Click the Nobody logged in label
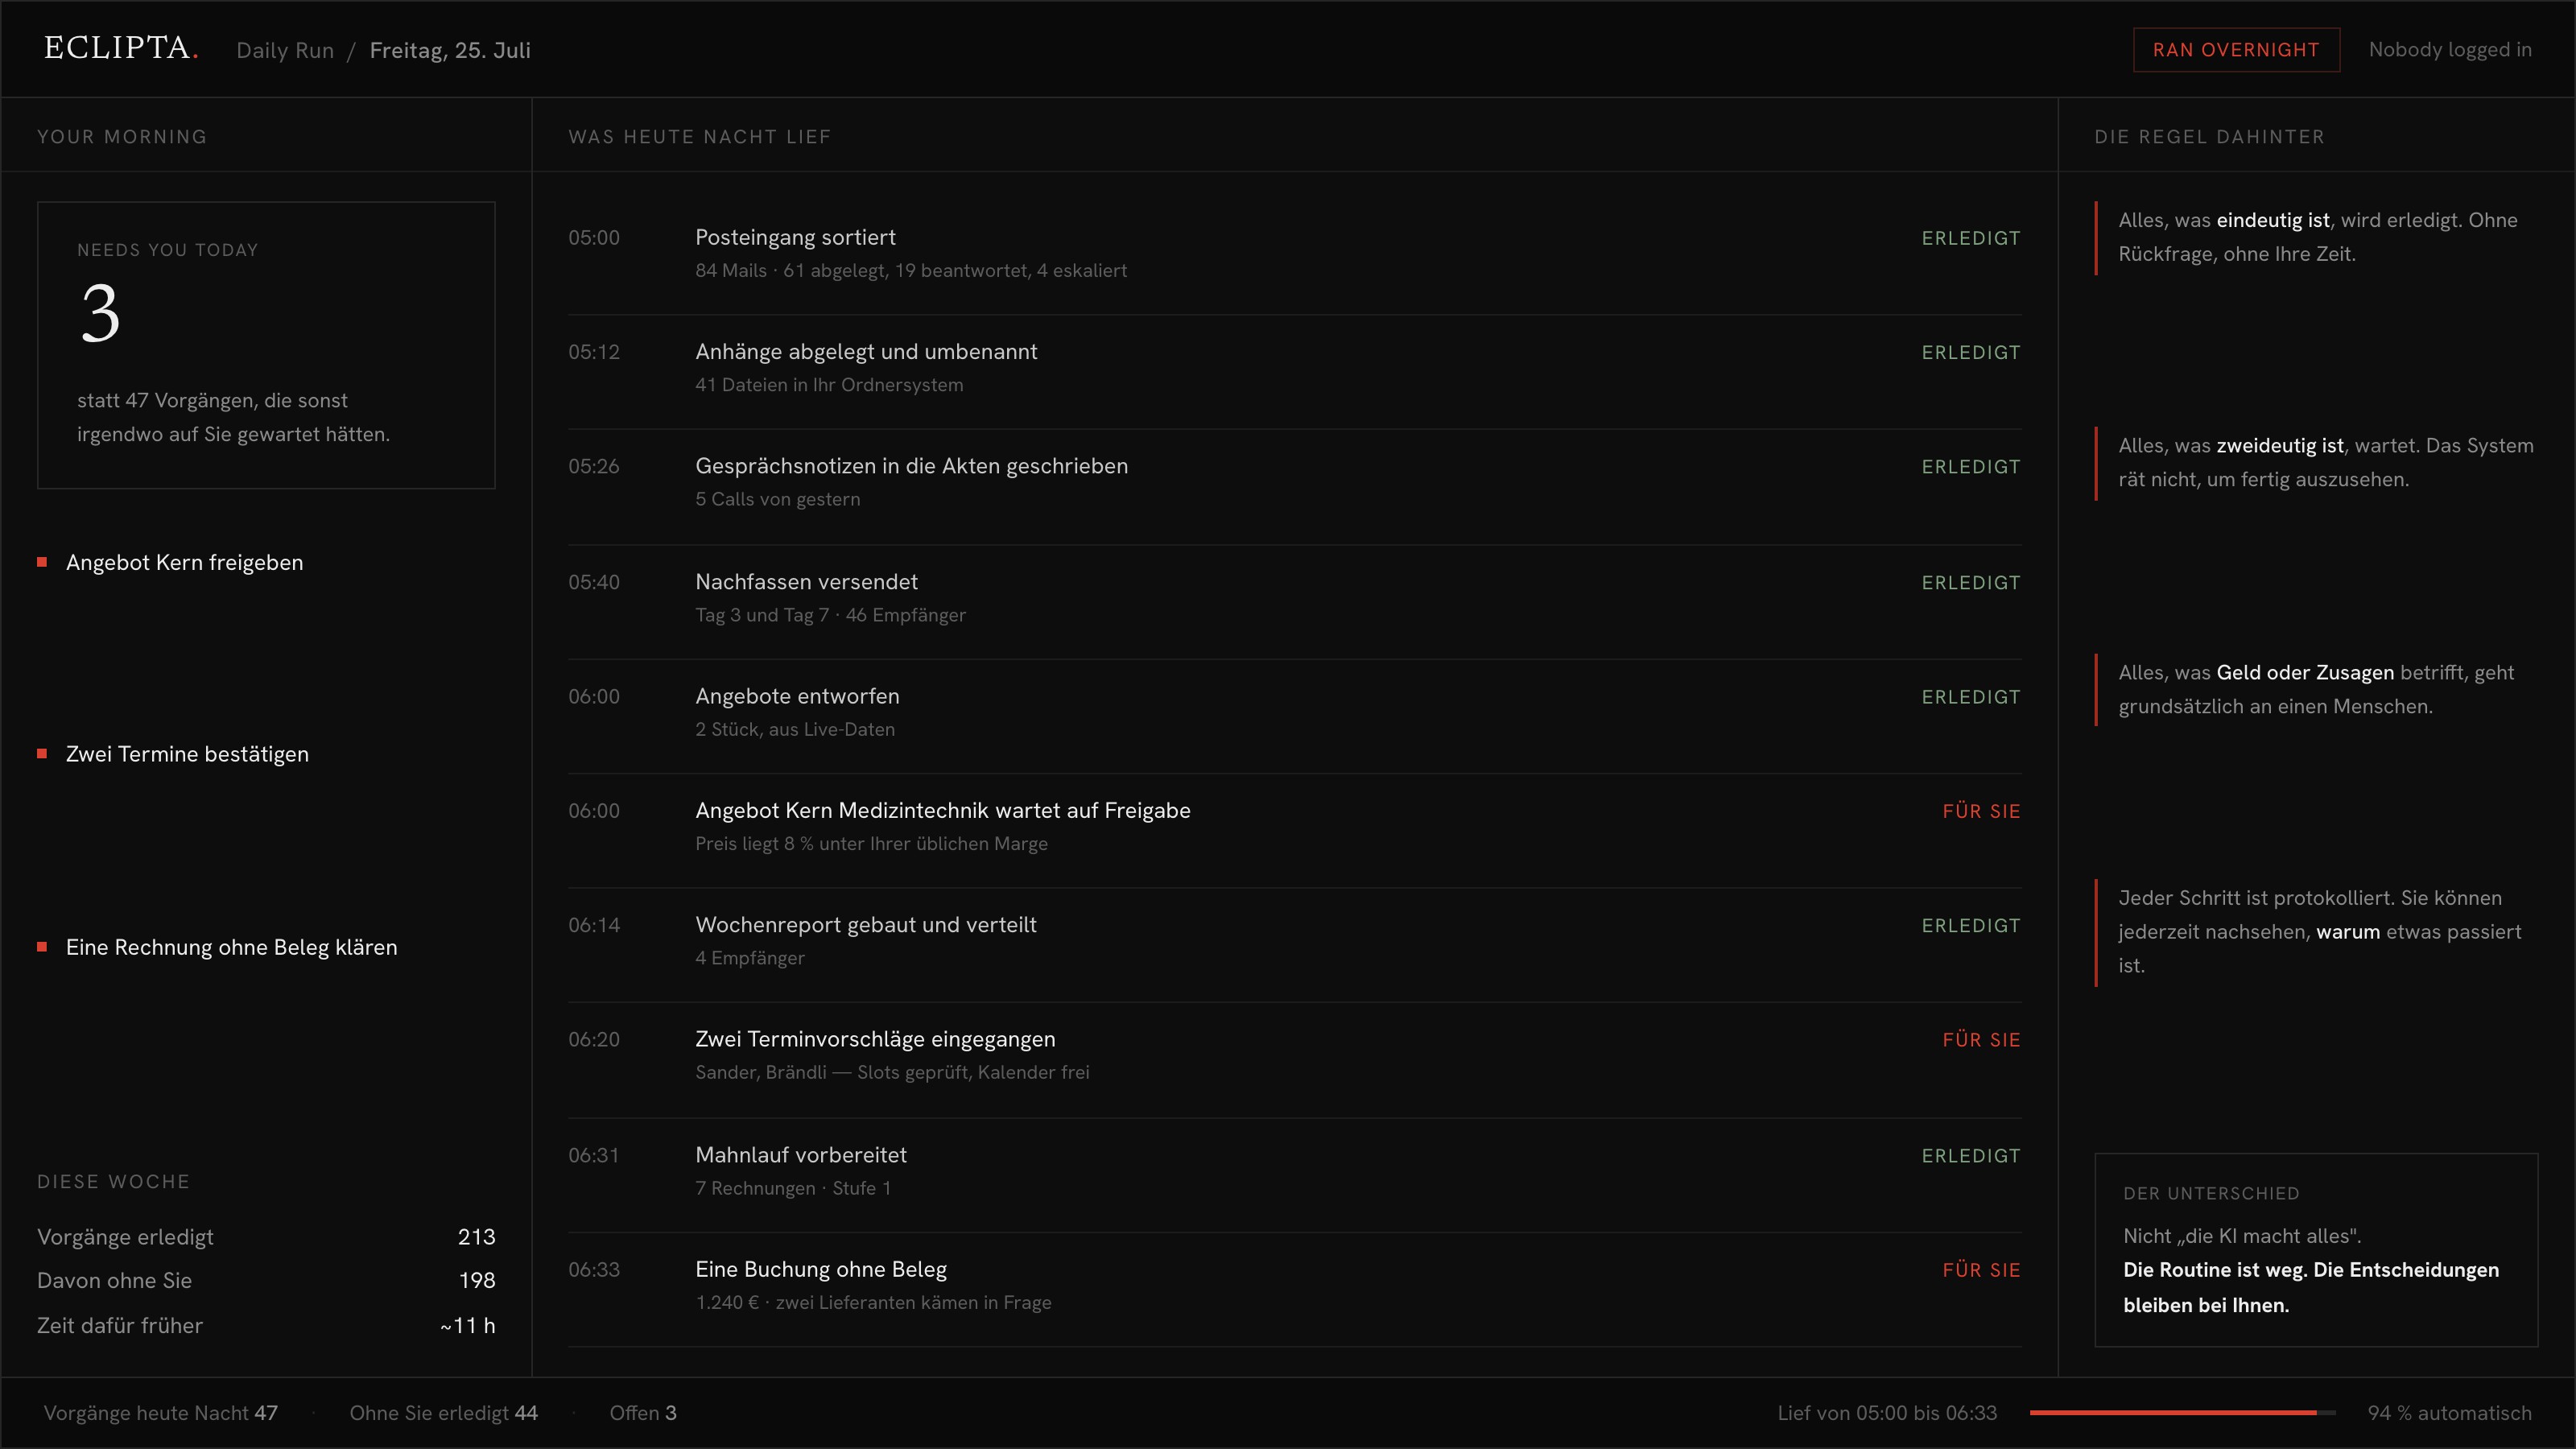The image size is (2576, 1449). [x=2450, y=50]
